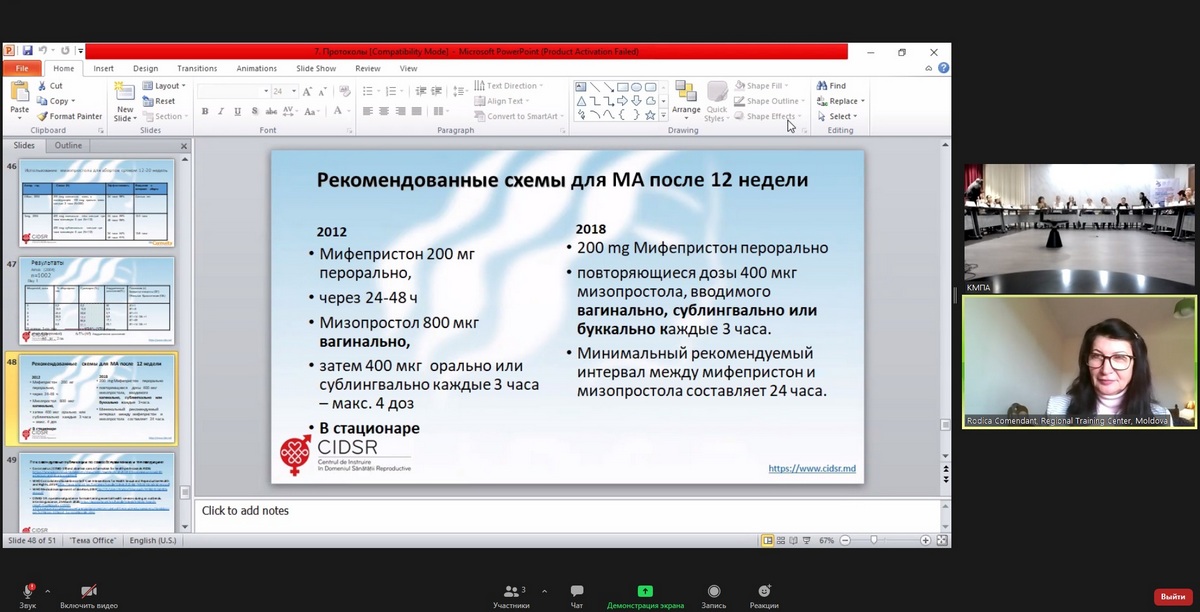Viewport: 1200px width, 612px height.
Task: Switch to the Transitions ribbon tab
Action: pyautogui.click(x=197, y=68)
